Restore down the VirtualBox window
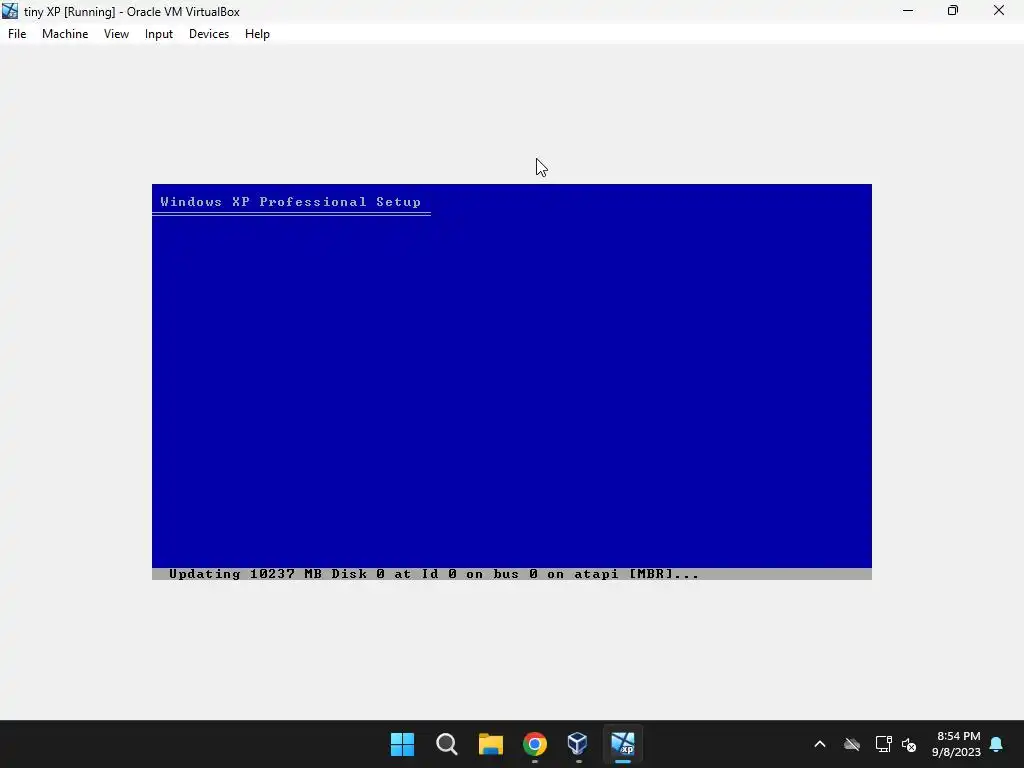The image size is (1024, 768). [x=953, y=11]
